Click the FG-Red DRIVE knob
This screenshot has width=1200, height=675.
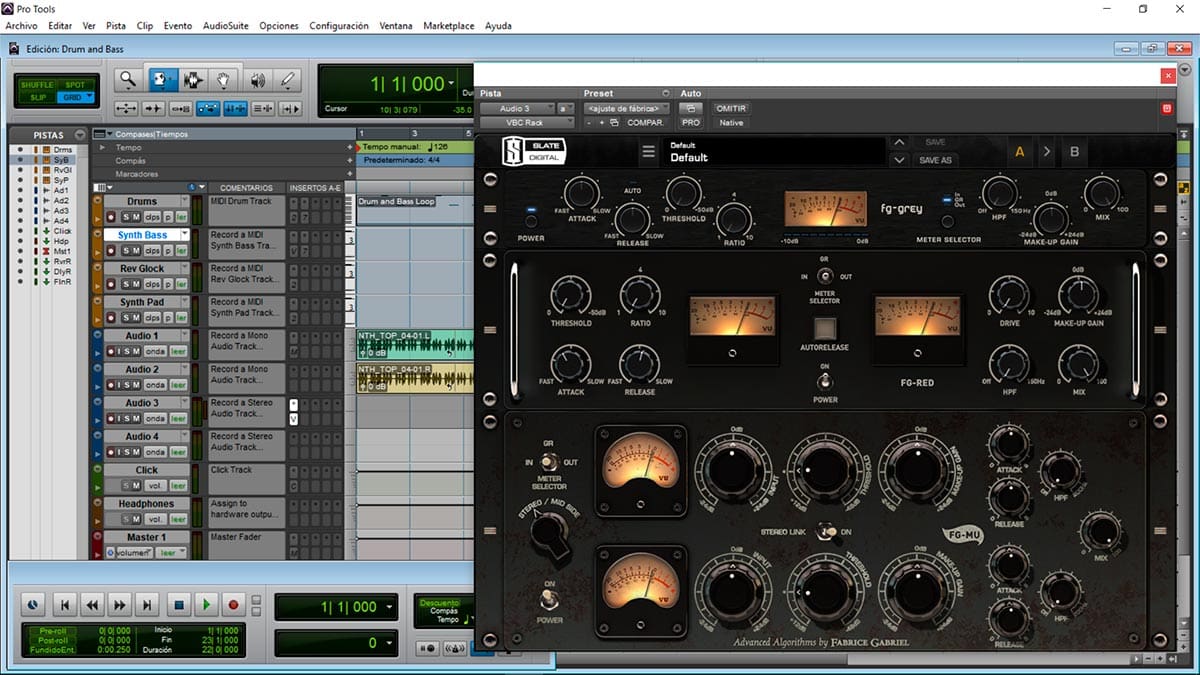click(x=1008, y=295)
